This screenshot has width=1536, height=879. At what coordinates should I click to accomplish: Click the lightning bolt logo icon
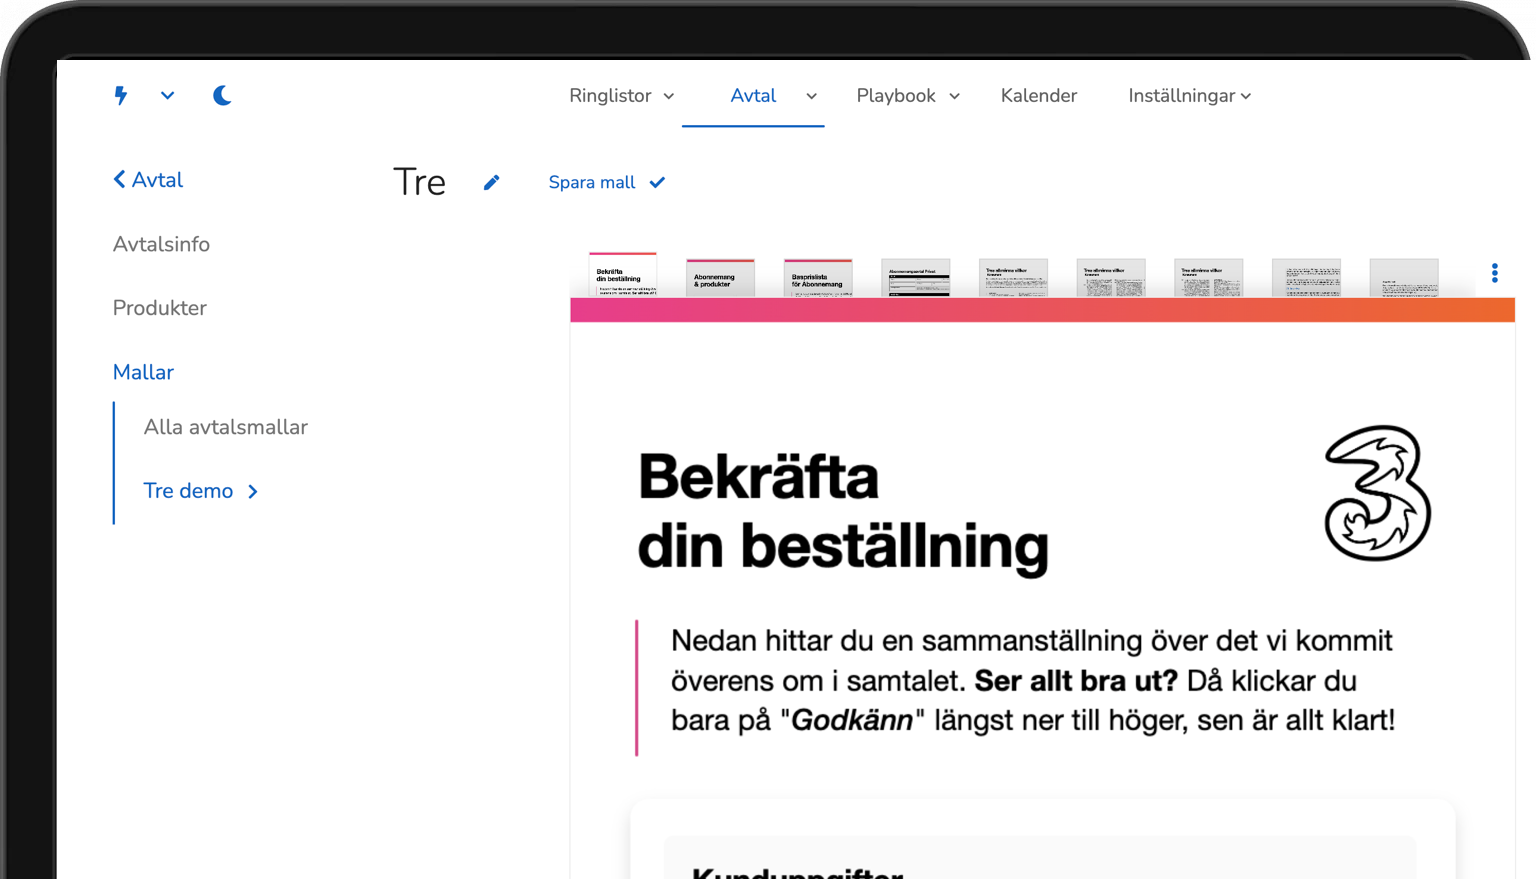point(121,95)
